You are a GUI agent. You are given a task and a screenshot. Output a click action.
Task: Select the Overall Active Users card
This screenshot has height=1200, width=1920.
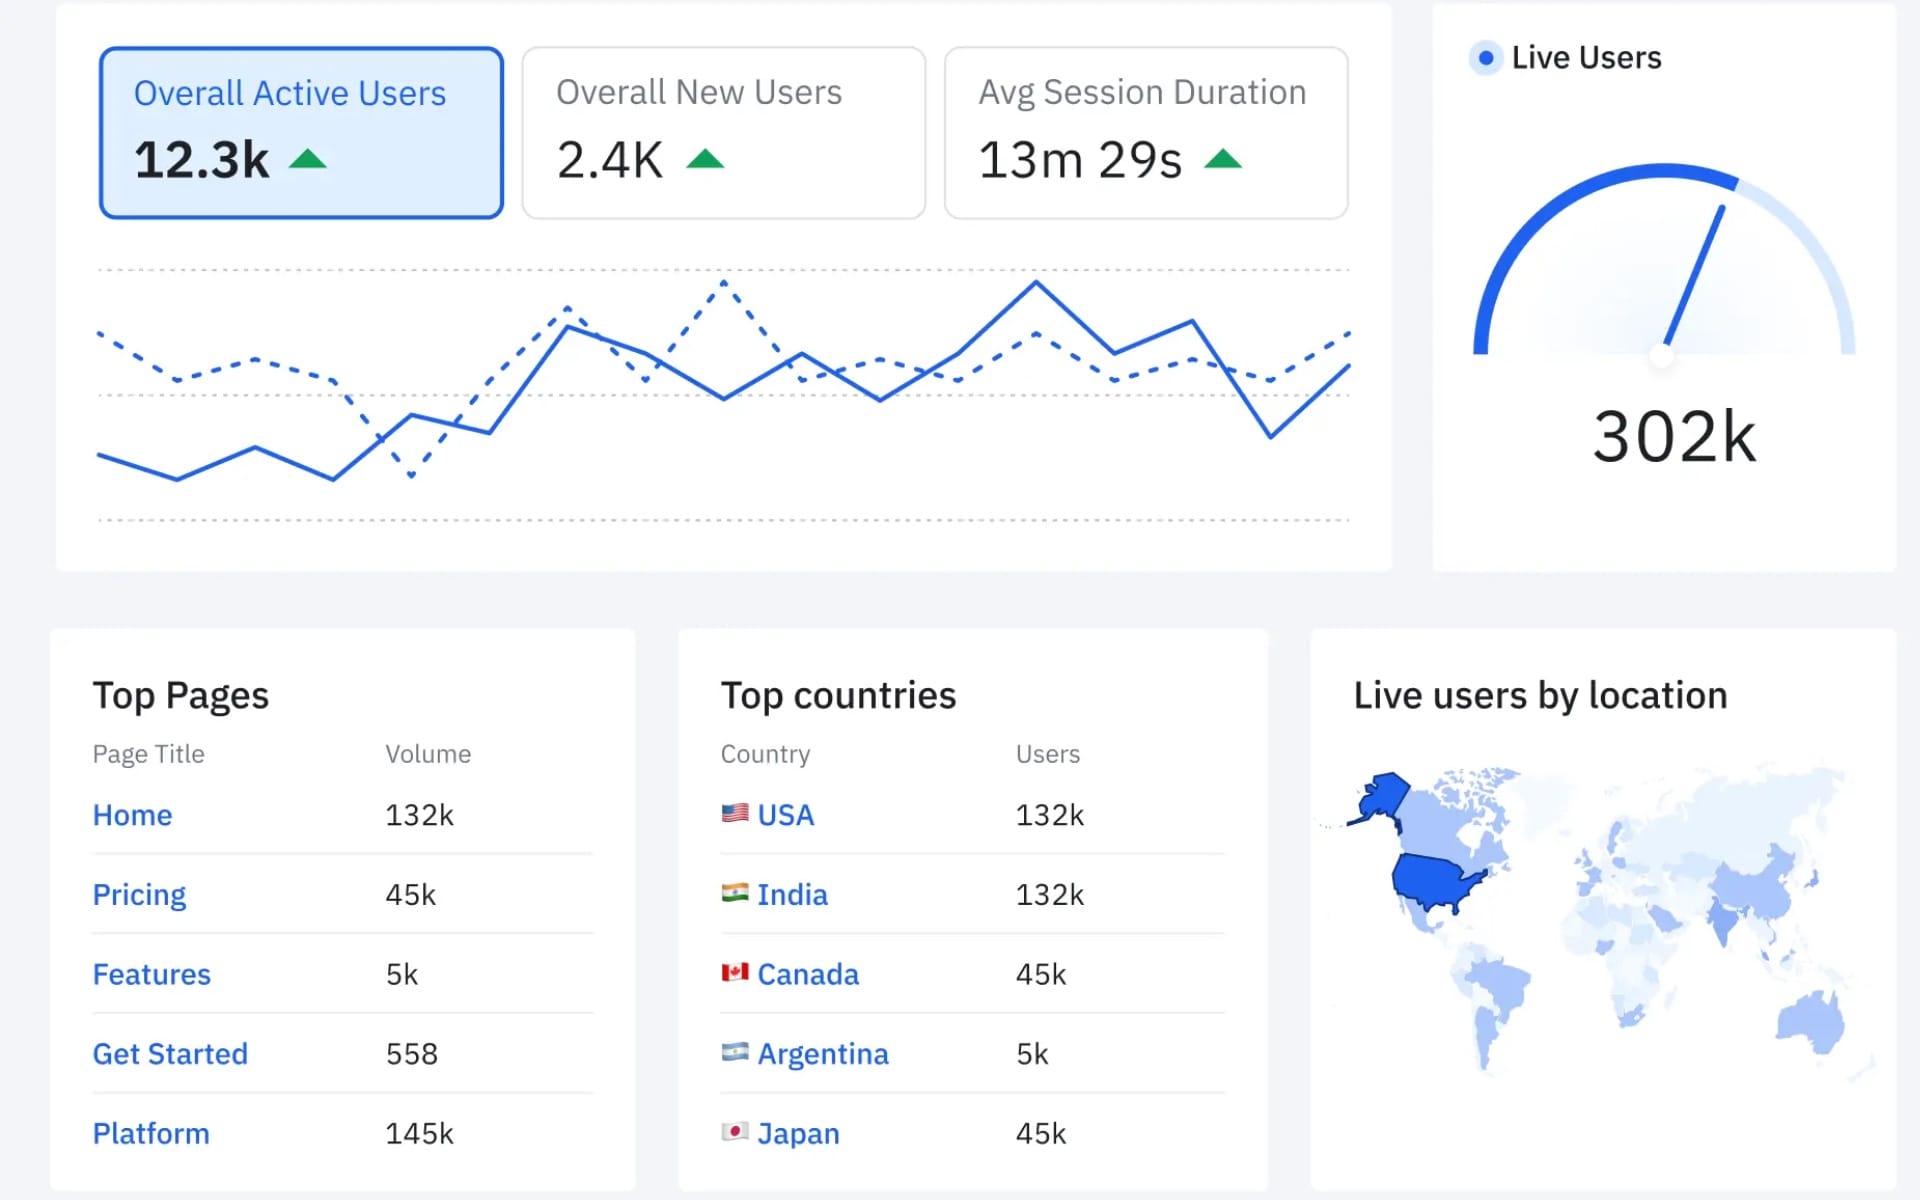(x=299, y=131)
